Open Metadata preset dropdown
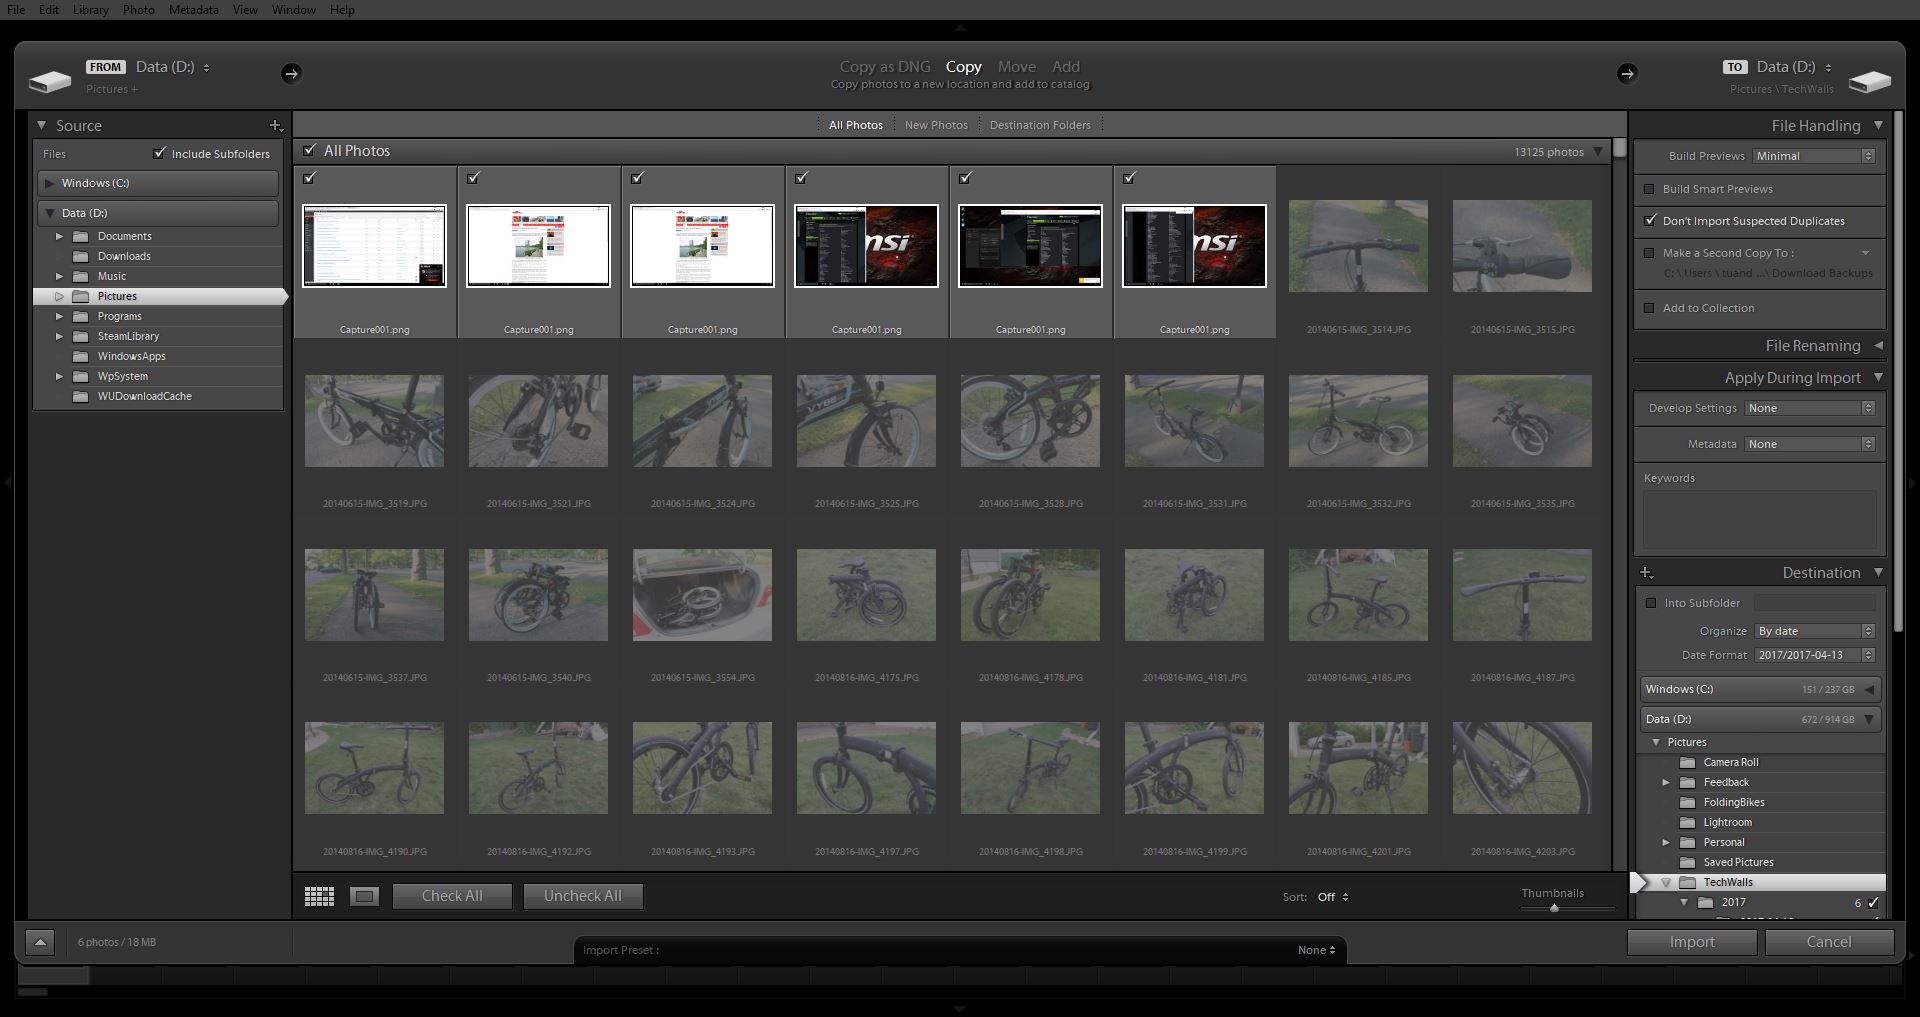Viewport: 1920px width, 1017px height. pyautogui.click(x=1810, y=444)
